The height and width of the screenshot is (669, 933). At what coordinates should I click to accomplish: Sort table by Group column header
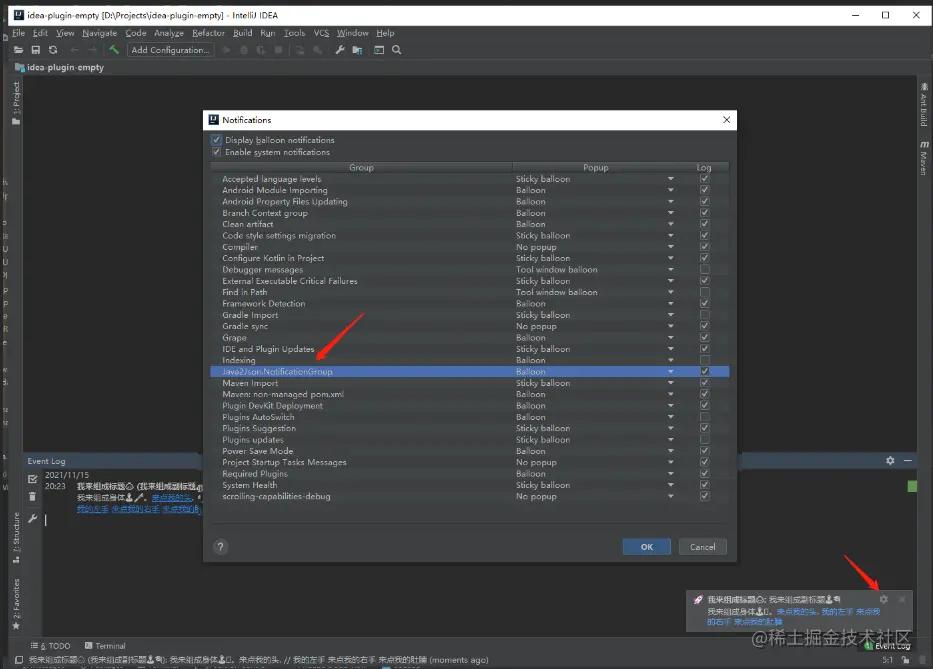click(361, 167)
